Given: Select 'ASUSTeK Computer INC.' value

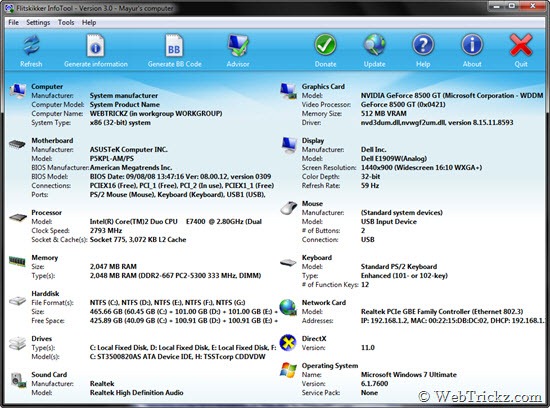Looking at the screenshot, I should (128, 149).
